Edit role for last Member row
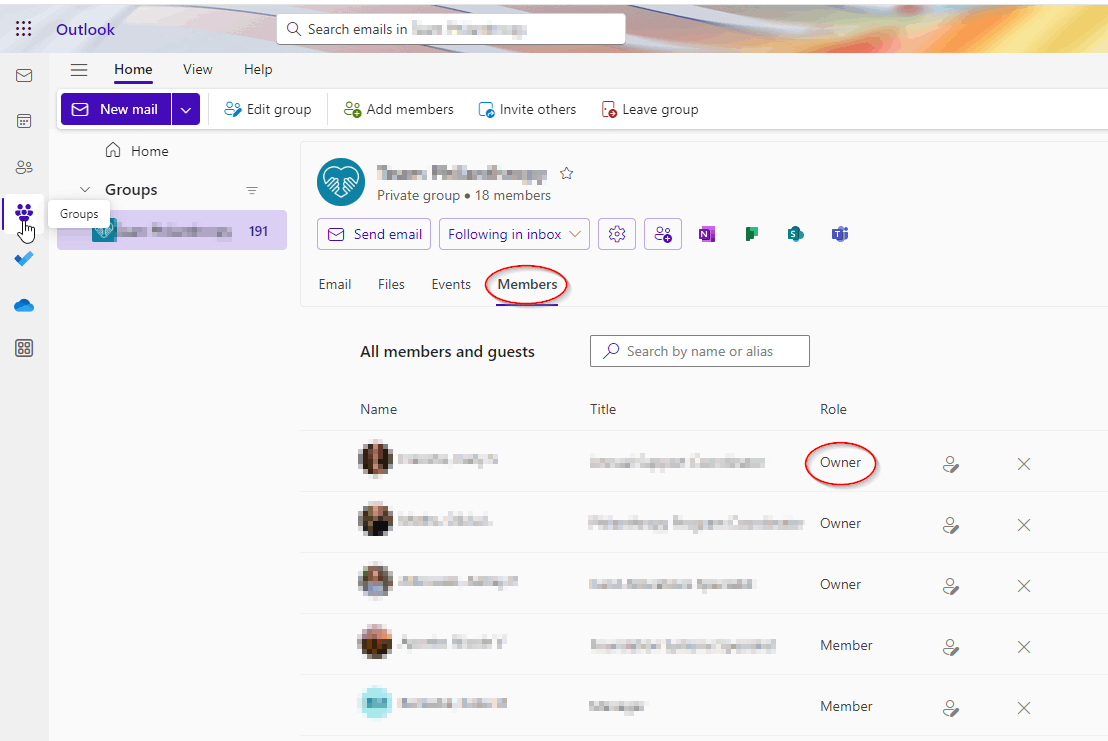The width and height of the screenshot is (1108, 741). click(x=951, y=708)
